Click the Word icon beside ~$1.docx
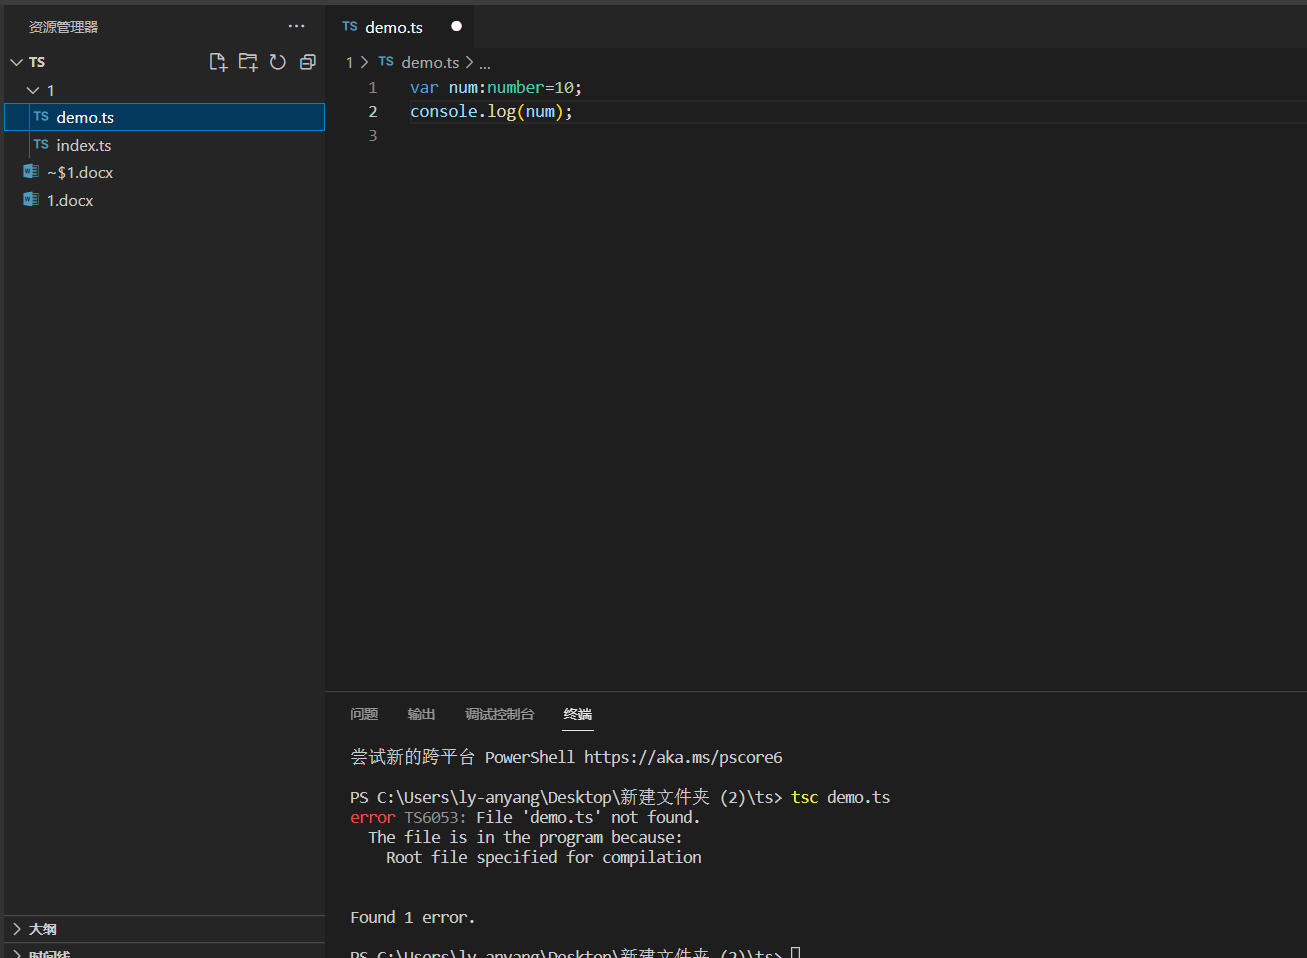Image resolution: width=1307 pixels, height=958 pixels. [x=31, y=172]
